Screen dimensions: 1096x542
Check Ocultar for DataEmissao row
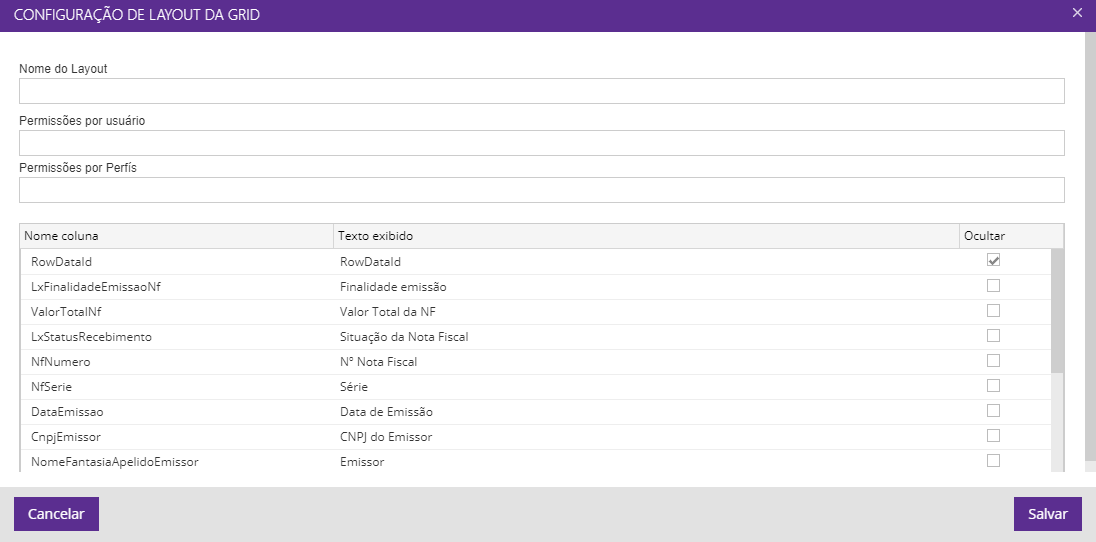(x=993, y=410)
